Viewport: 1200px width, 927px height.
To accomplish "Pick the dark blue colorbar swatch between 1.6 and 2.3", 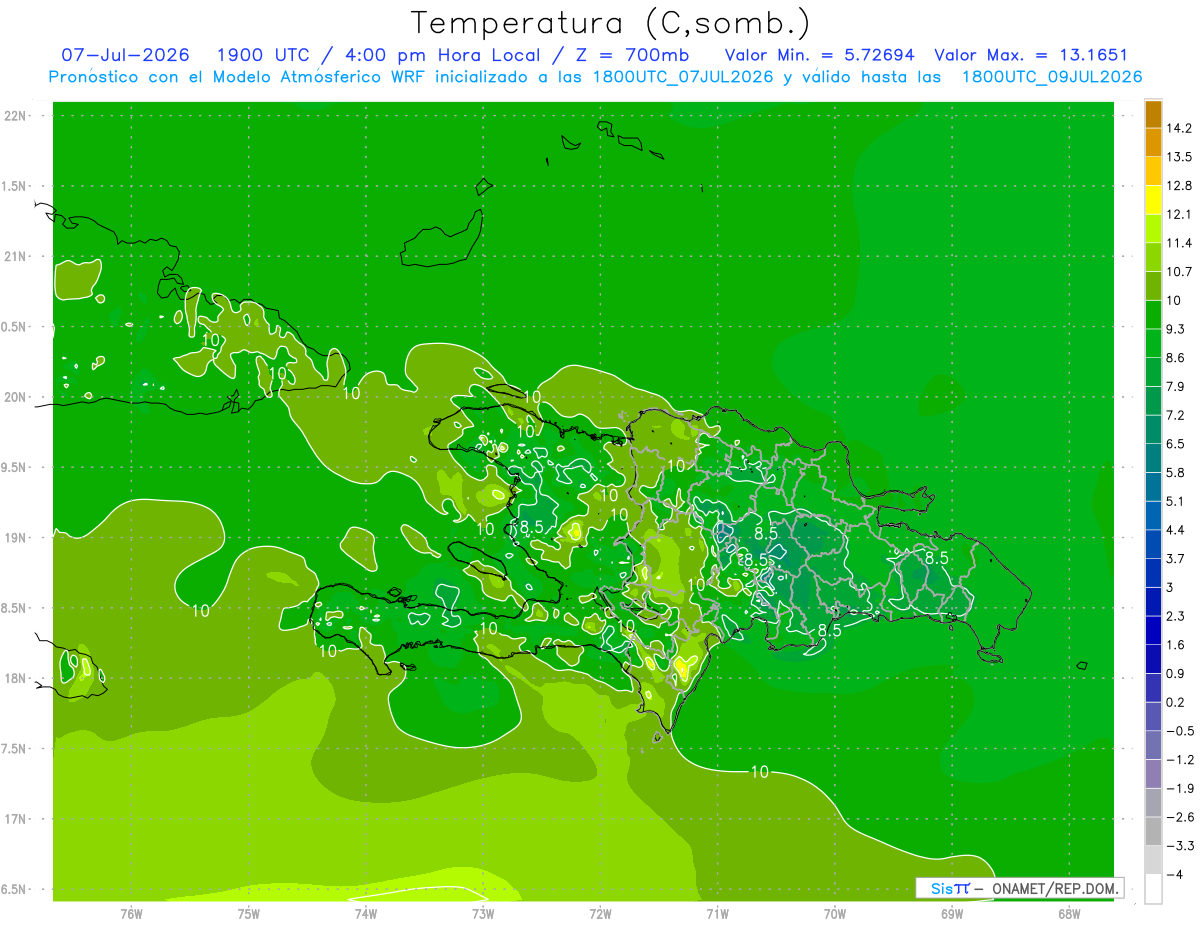I will click(x=1153, y=630).
